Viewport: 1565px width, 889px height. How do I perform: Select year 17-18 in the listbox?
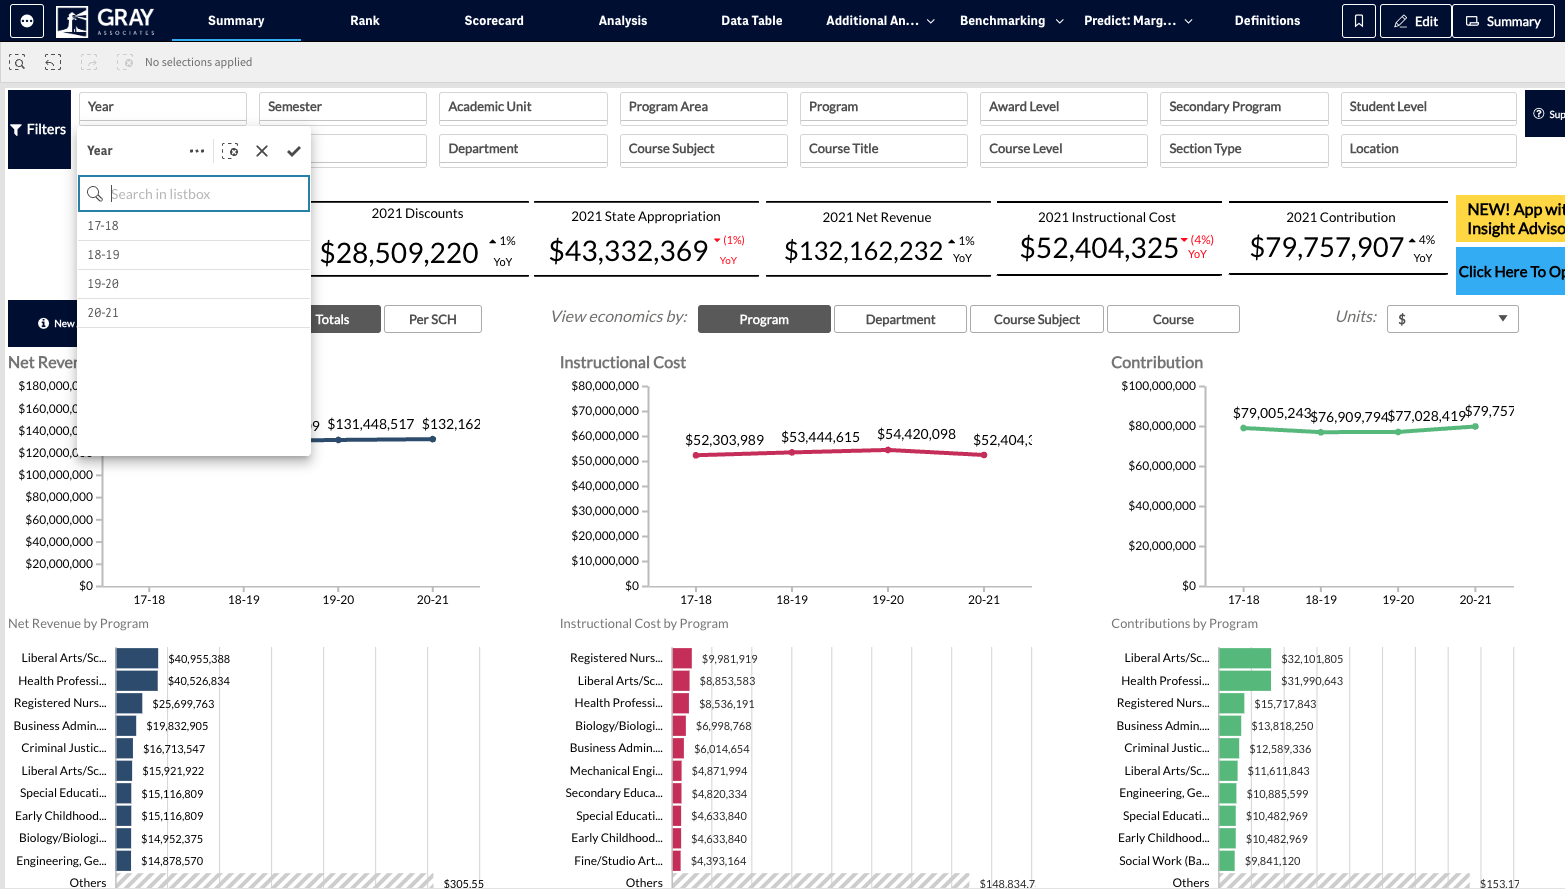(x=194, y=226)
